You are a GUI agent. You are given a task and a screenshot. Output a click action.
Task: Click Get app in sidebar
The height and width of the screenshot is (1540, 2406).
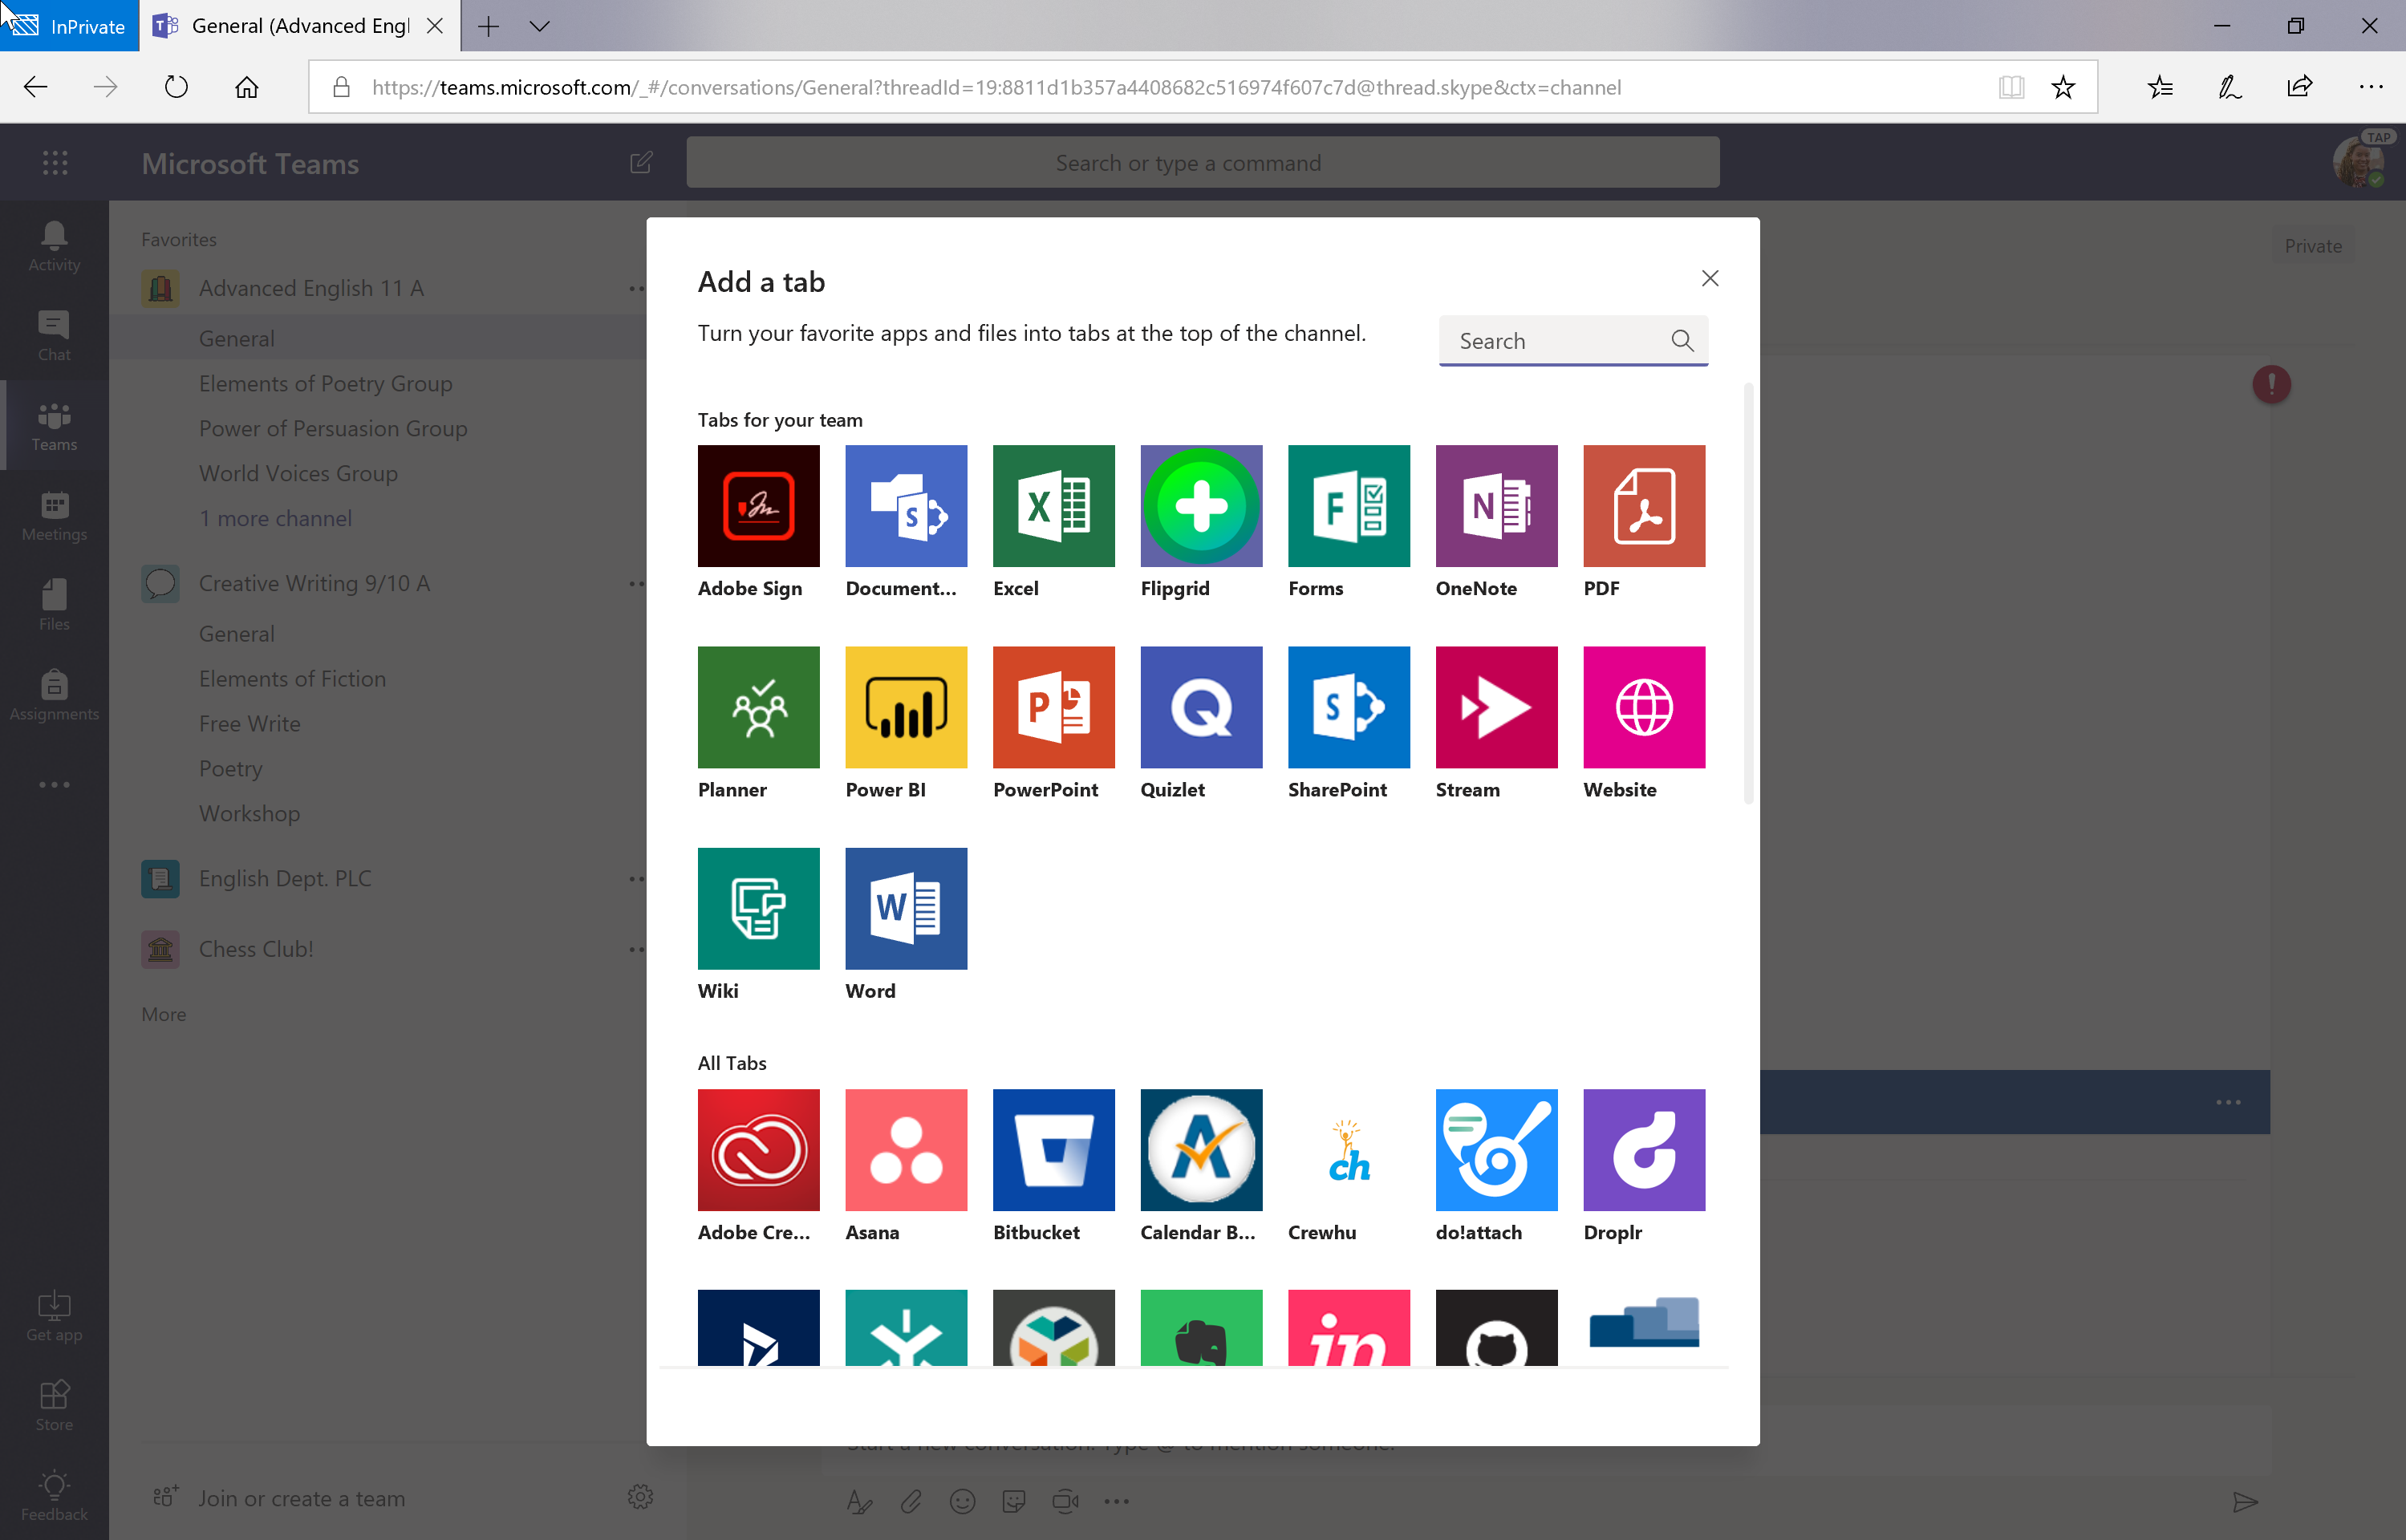[54, 1317]
